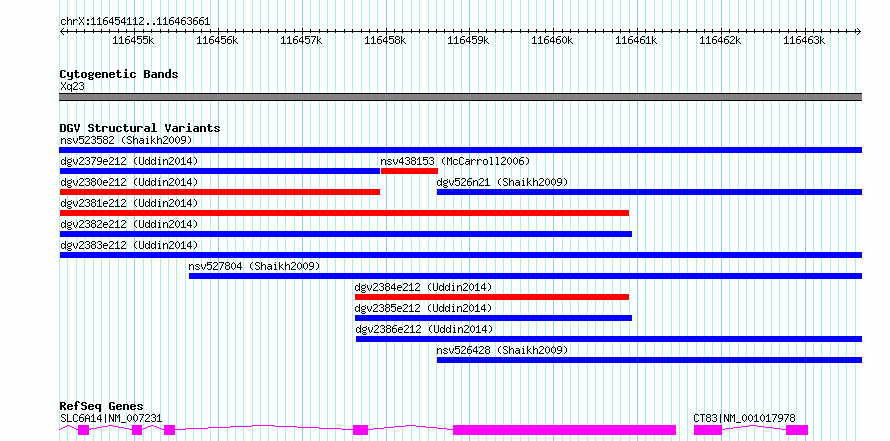The width and height of the screenshot is (890, 441).
Task: Click the nsv438153 red variant bar
Action: pyautogui.click(x=409, y=171)
